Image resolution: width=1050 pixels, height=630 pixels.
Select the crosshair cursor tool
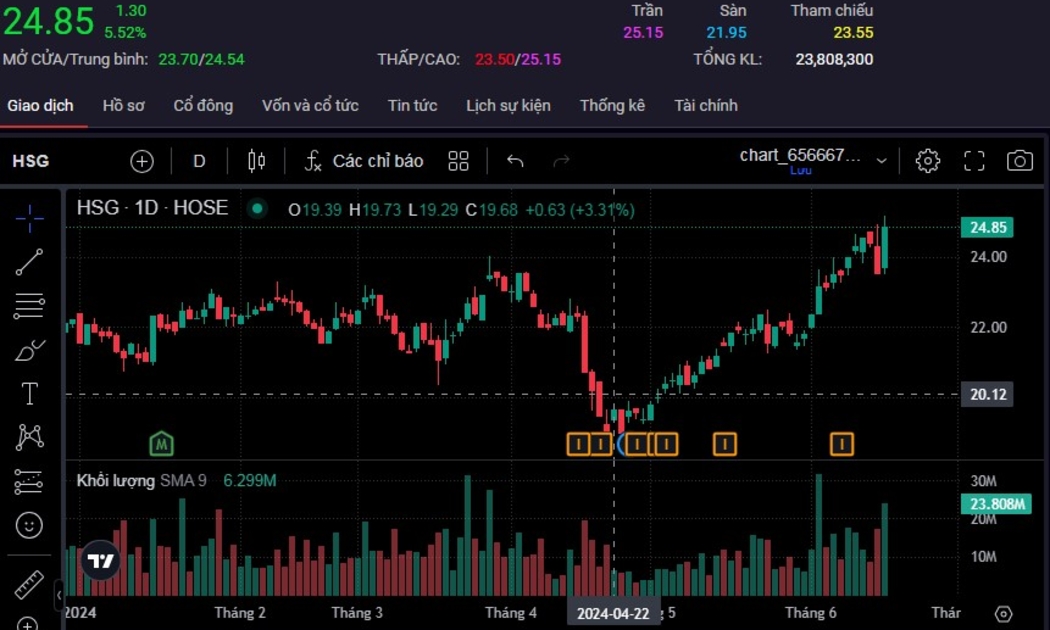coord(29,218)
